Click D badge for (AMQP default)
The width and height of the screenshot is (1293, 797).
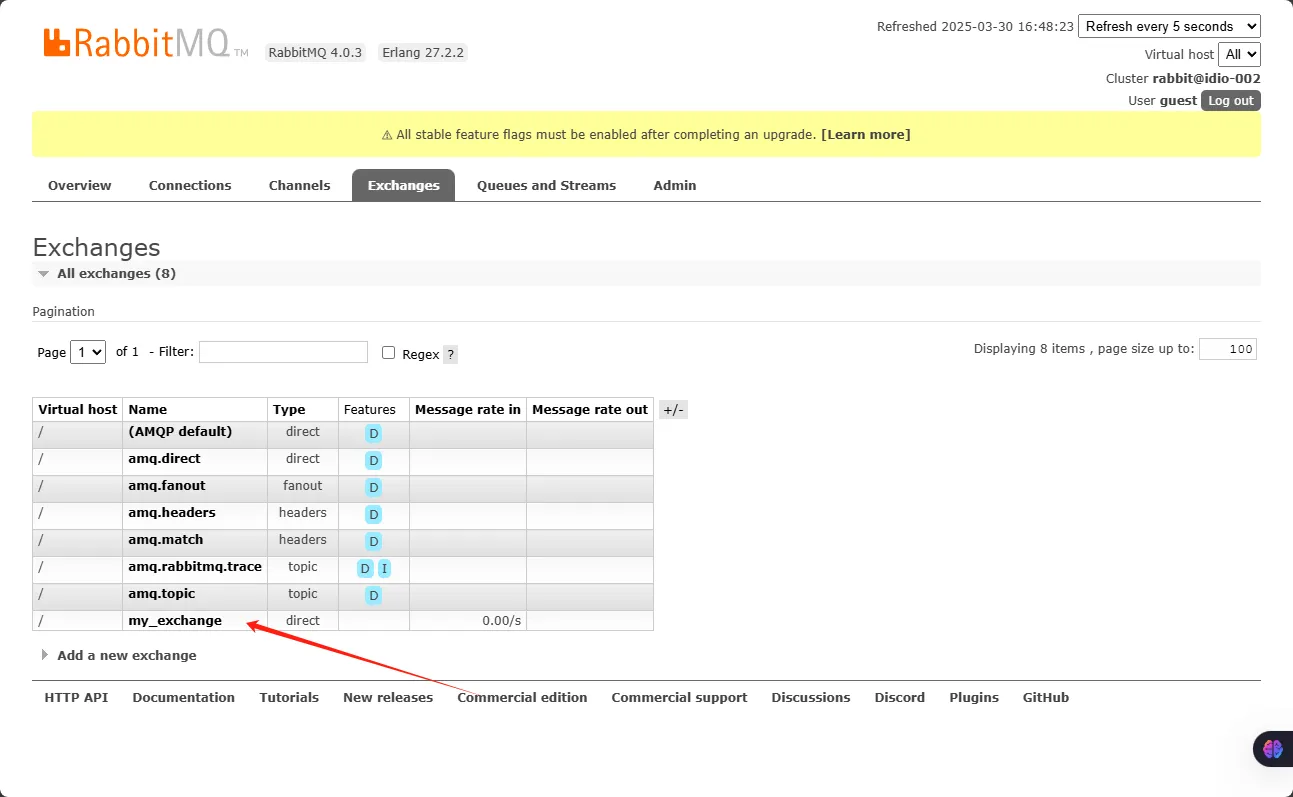click(373, 434)
